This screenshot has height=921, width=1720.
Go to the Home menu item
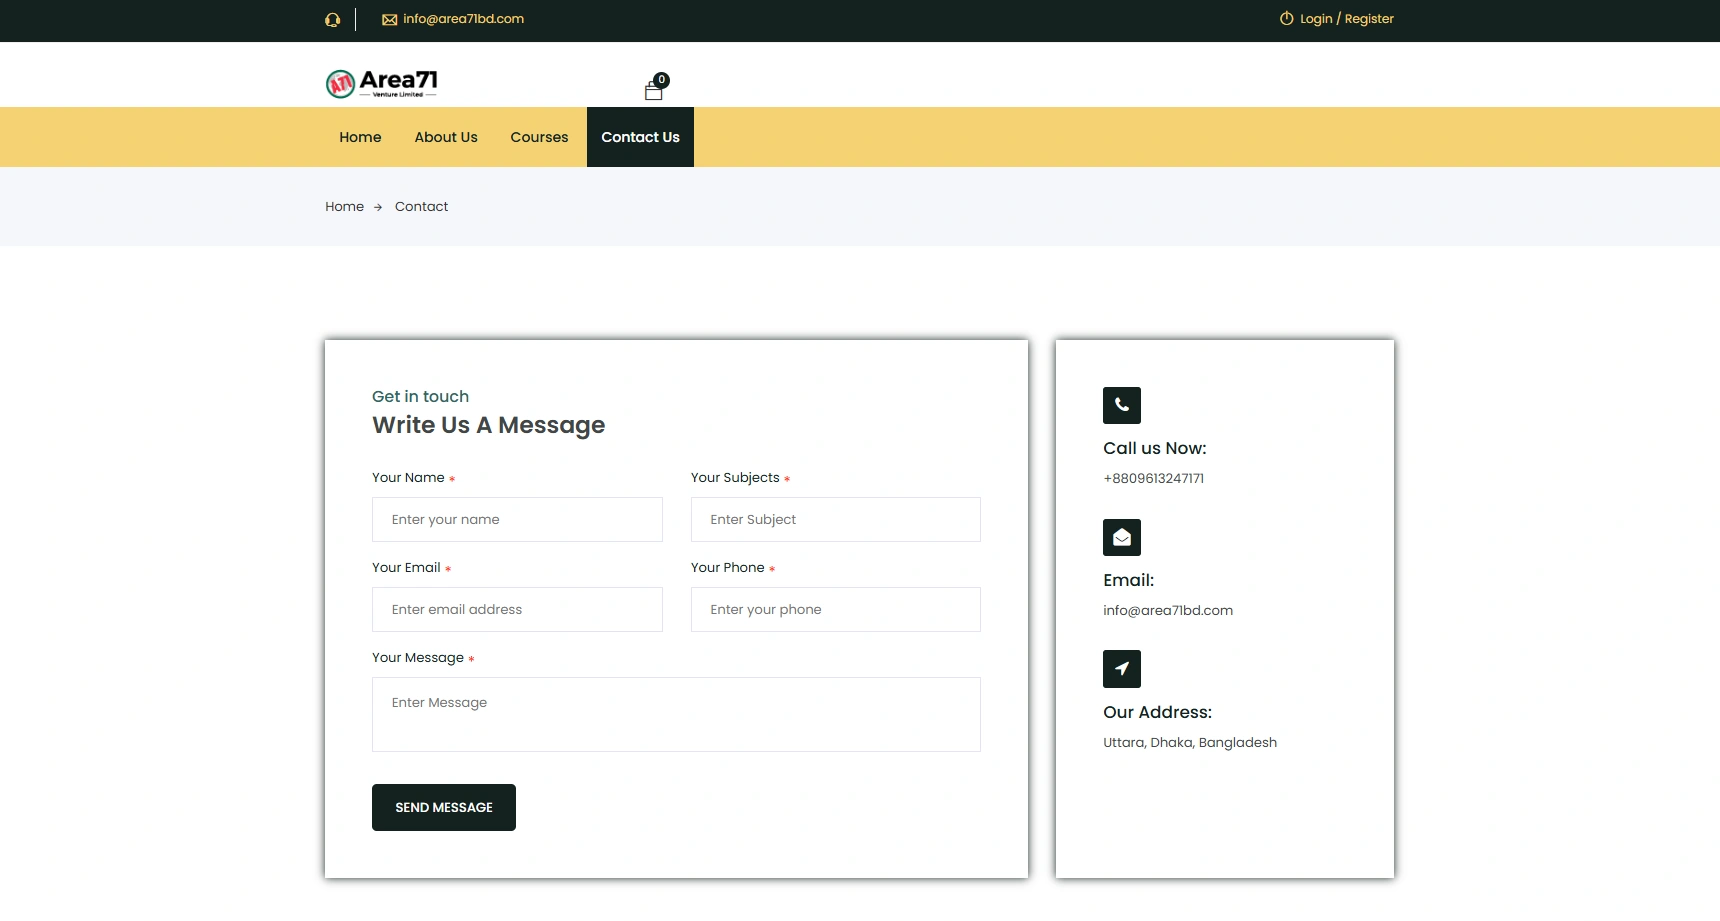click(360, 137)
